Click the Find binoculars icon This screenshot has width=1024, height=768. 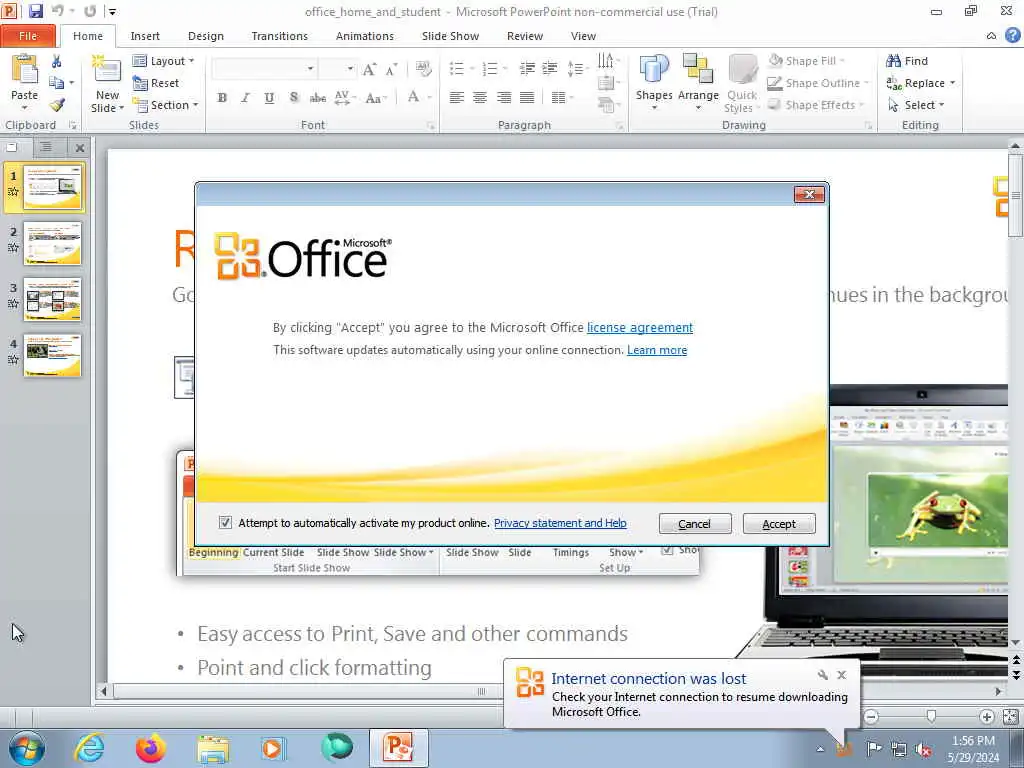(x=893, y=61)
